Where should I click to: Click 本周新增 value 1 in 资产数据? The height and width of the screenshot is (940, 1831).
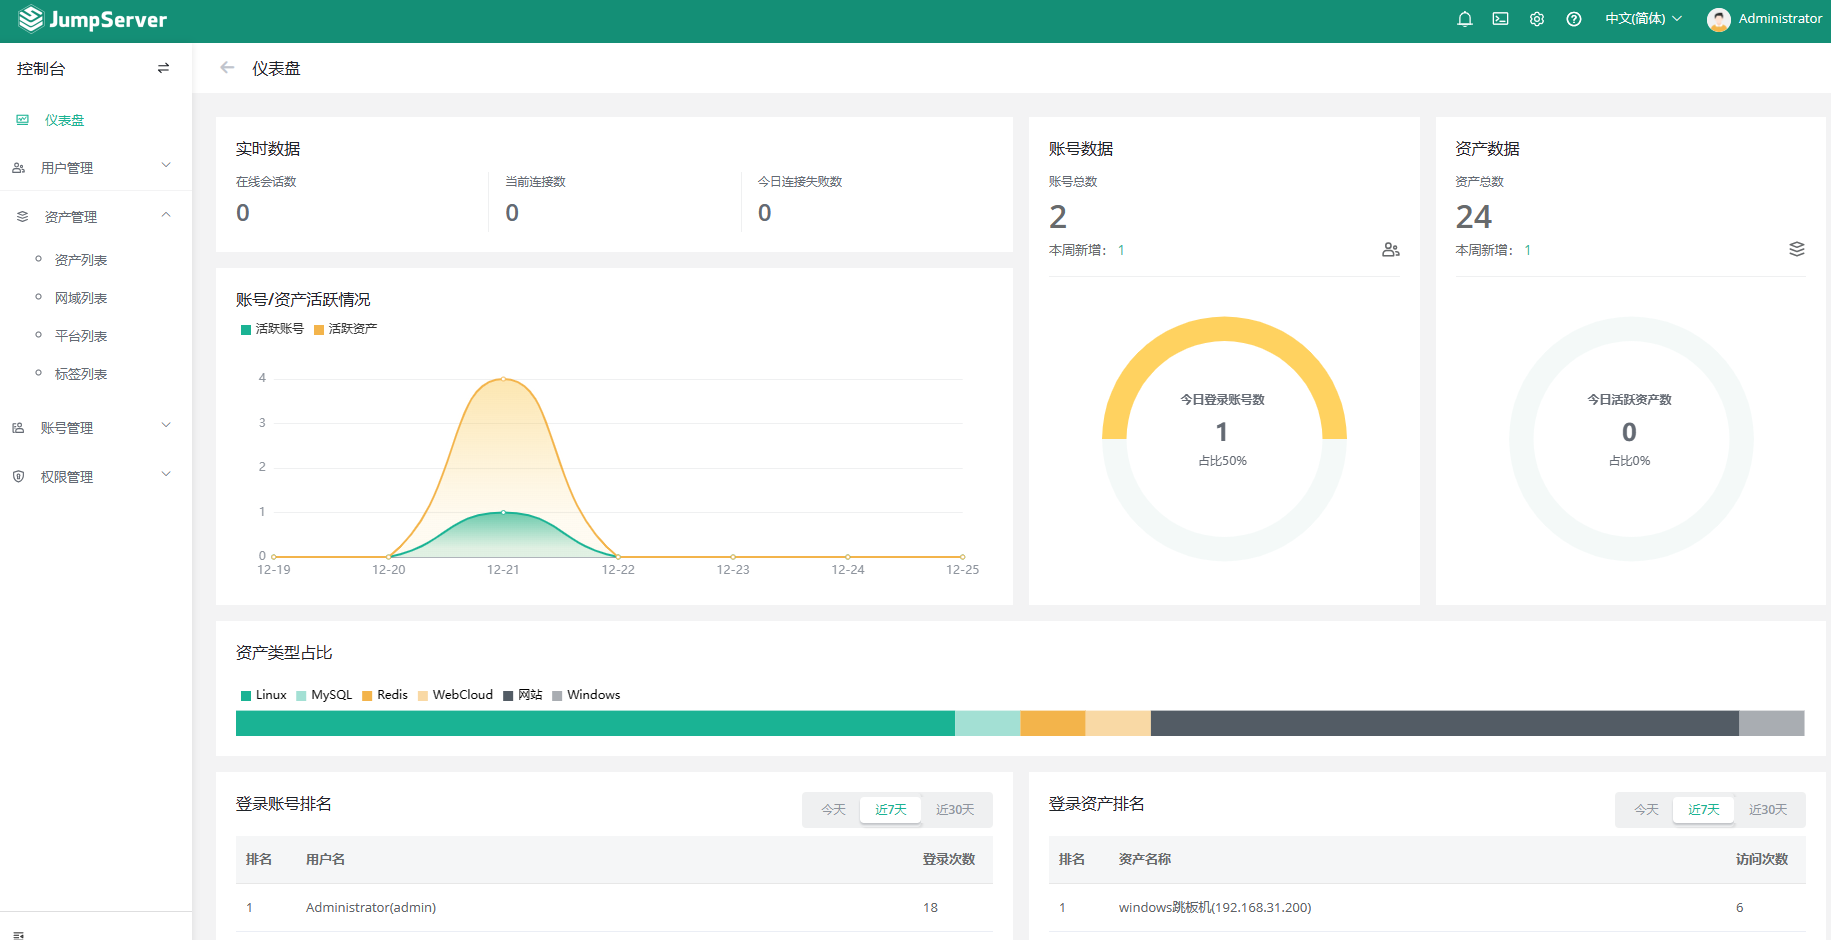(1527, 251)
